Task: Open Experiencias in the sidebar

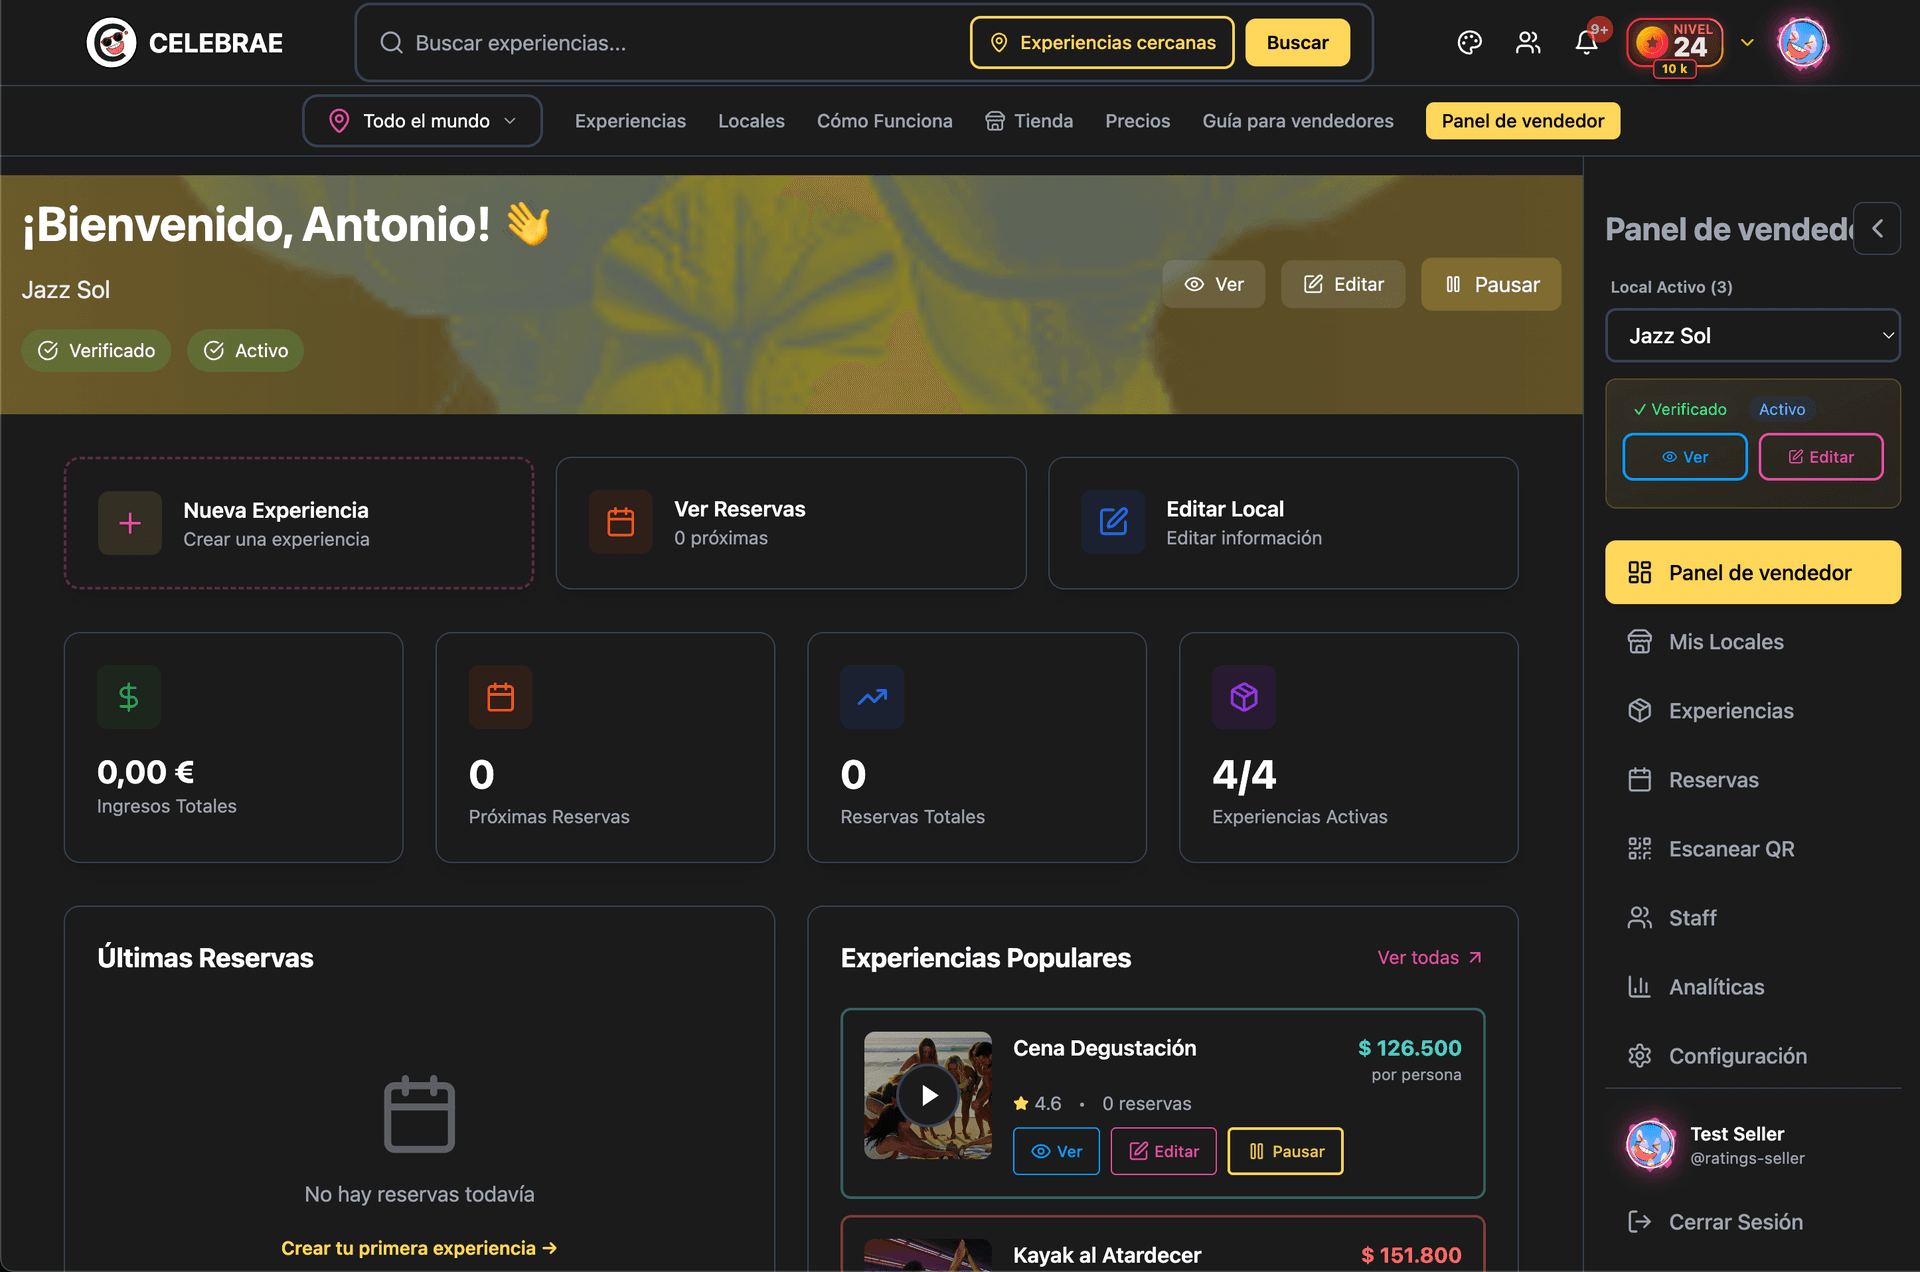Action: (x=1752, y=711)
